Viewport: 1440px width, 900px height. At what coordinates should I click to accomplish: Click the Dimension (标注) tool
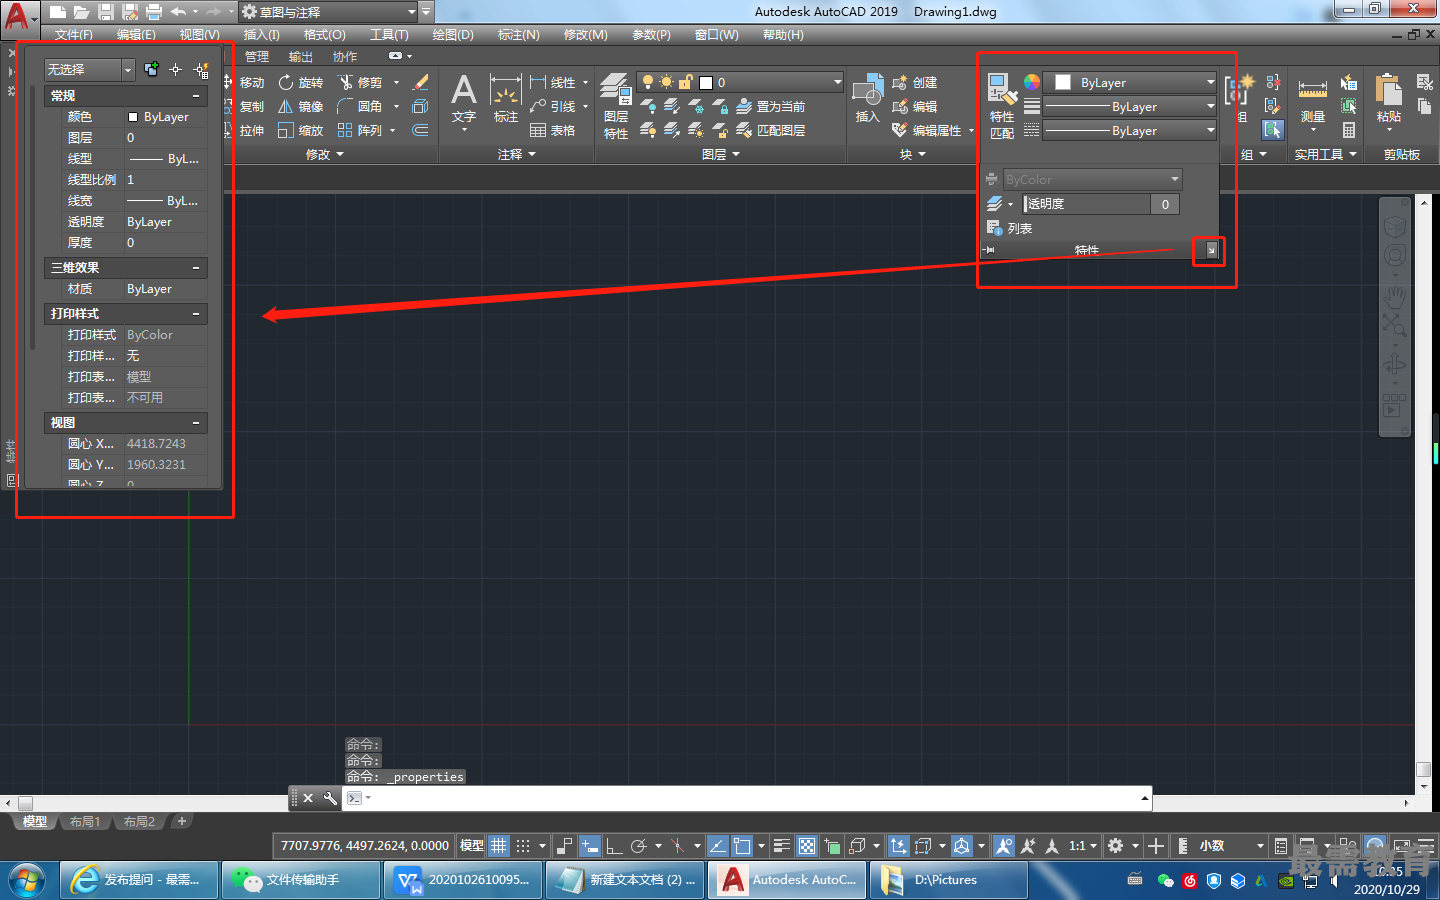tap(506, 99)
